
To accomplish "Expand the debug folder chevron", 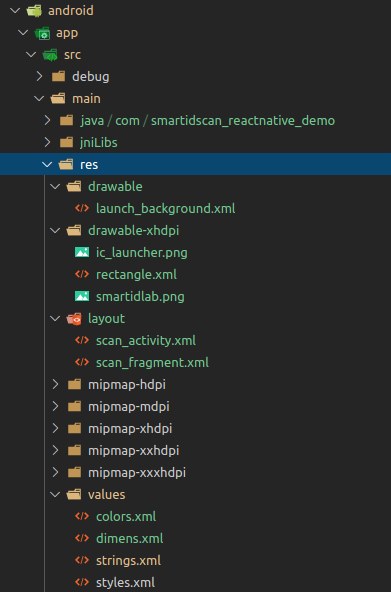I will pyautogui.click(x=39, y=77).
